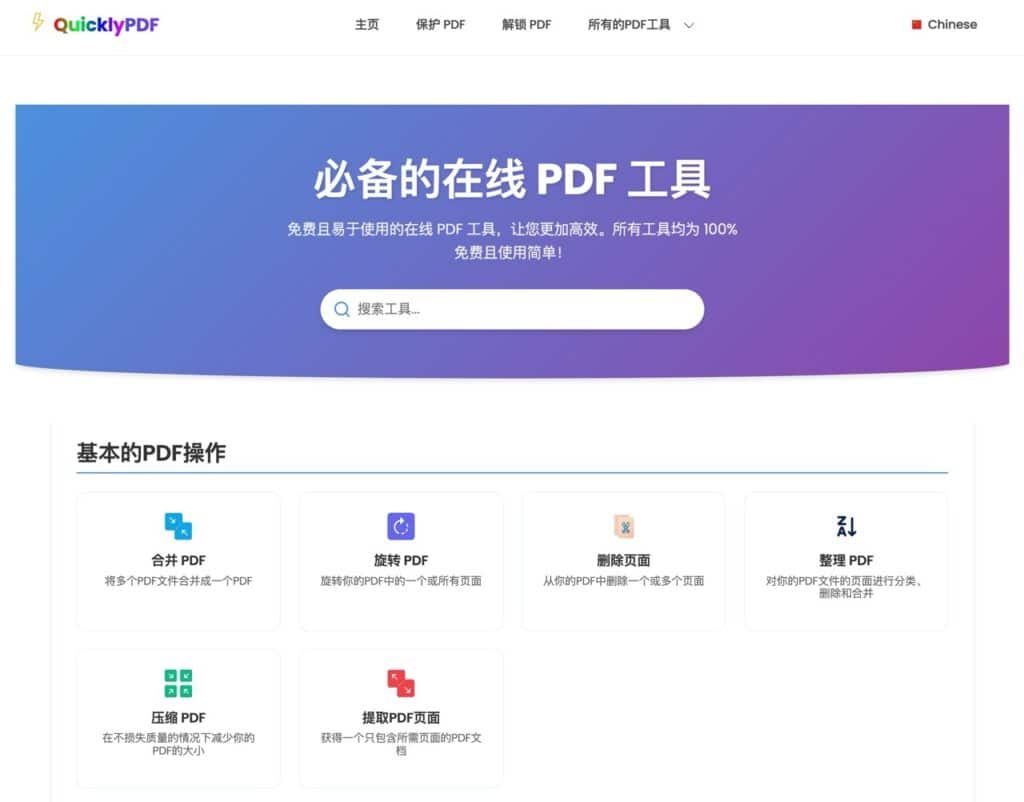The width and height of the screenshot is (1024, 802).
Task: Expand the 所有的PDF工具 dropdown menu
Action: (630, 25)
